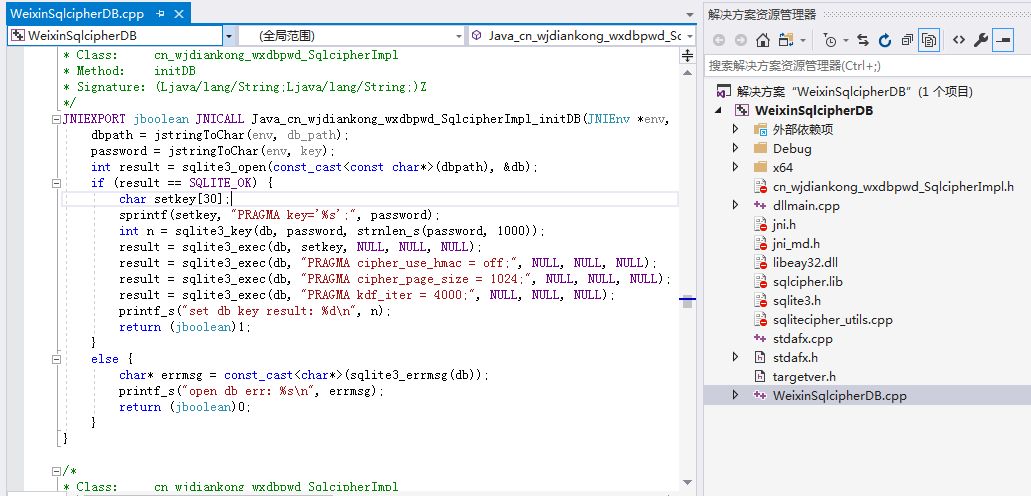This screenshot has height=496, width=1031.
Task: Collapse the else block in the editor
Action: pos(56,359)
